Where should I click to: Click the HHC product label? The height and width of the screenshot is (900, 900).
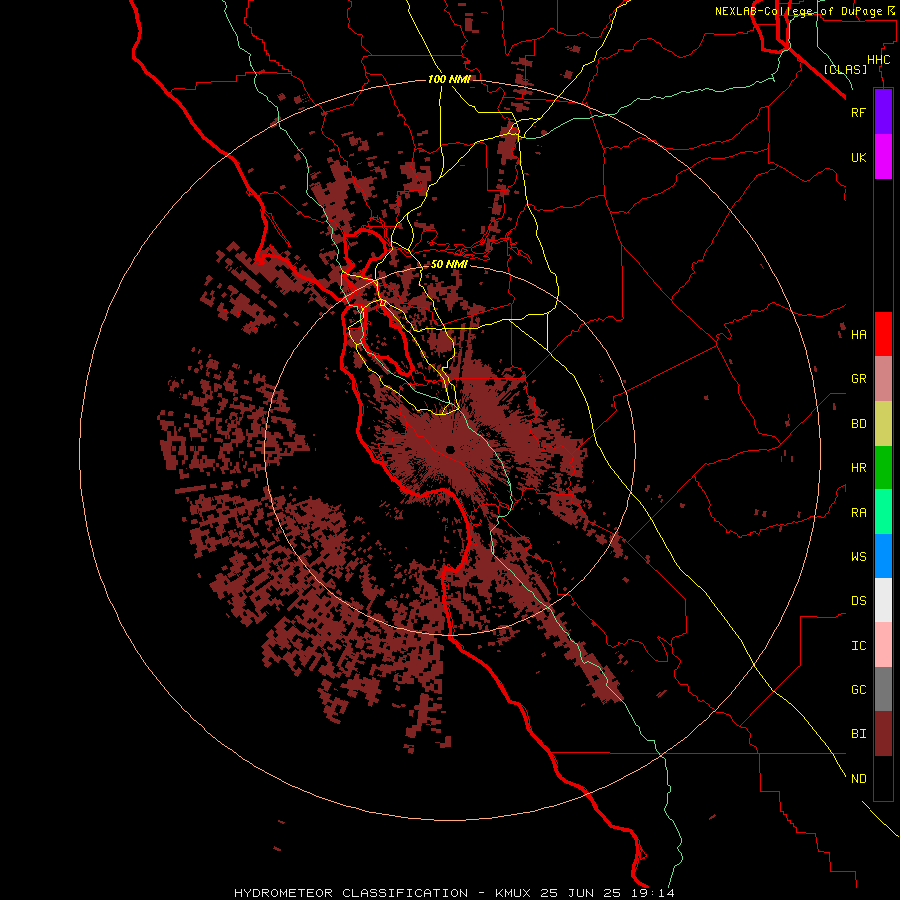tap(878, 60)
